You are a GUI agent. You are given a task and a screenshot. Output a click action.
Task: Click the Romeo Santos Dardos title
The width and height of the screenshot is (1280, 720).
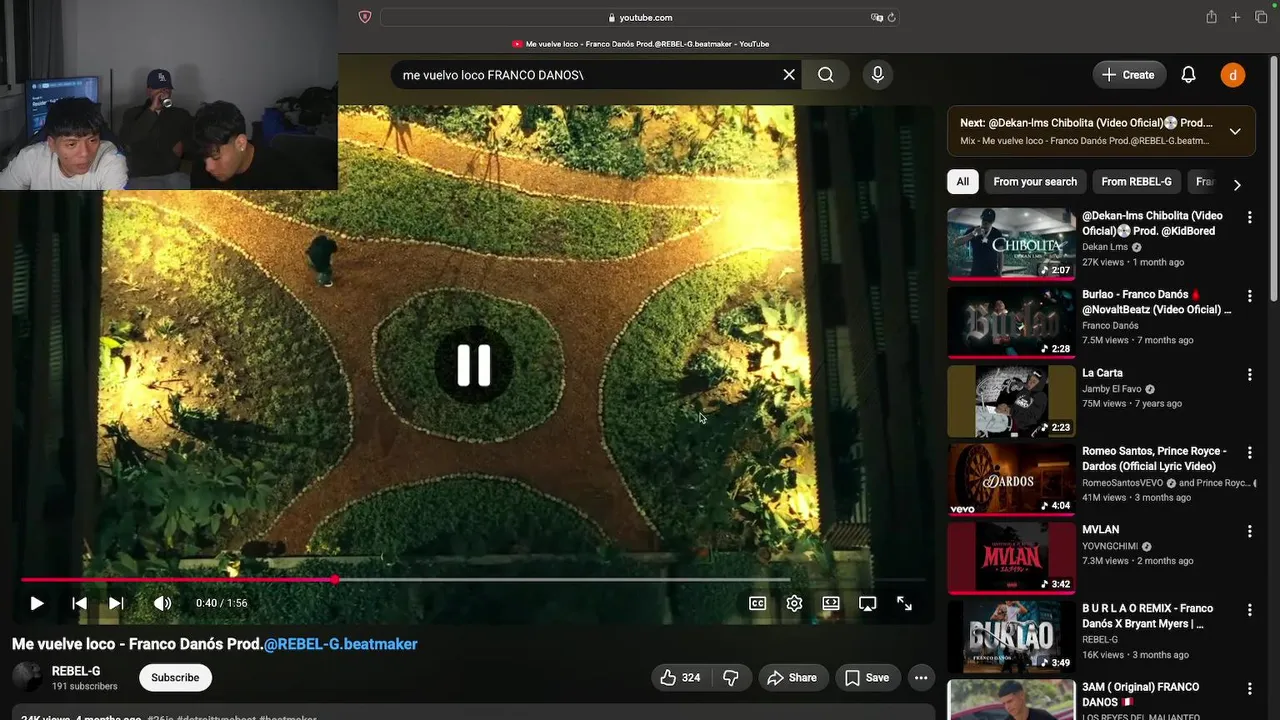pyautogui.click(x=1154, y=459)
